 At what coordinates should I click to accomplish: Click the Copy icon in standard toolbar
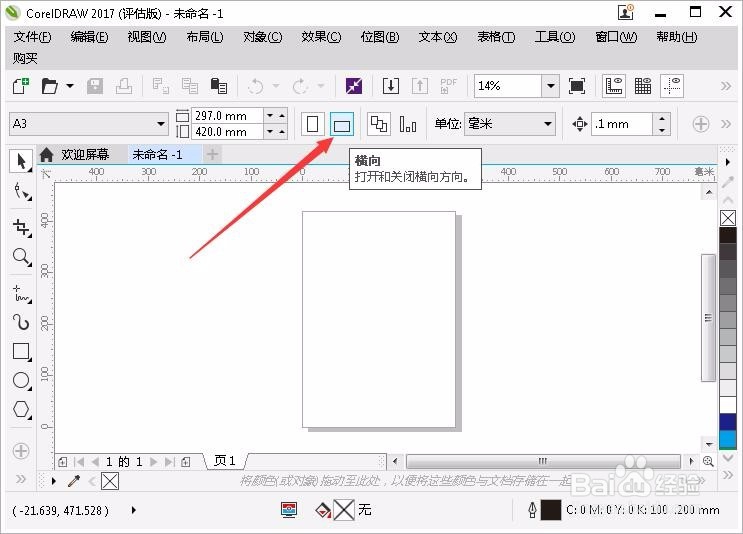click(190, 86)
